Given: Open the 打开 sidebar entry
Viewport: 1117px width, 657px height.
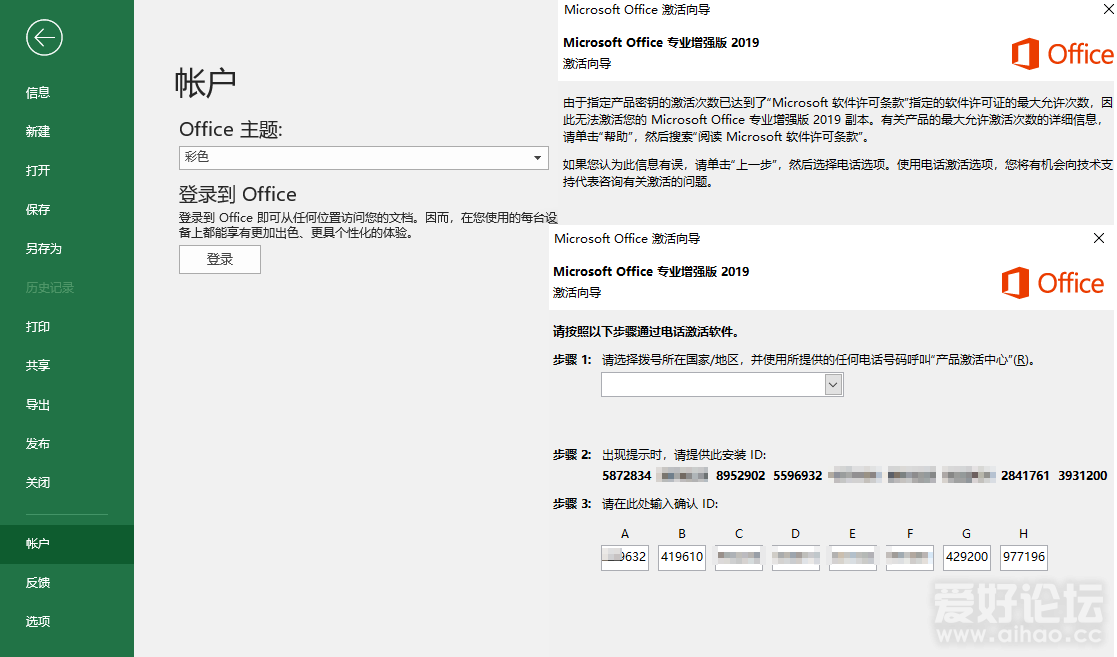Looking at the screenshot, I should 38,171.
